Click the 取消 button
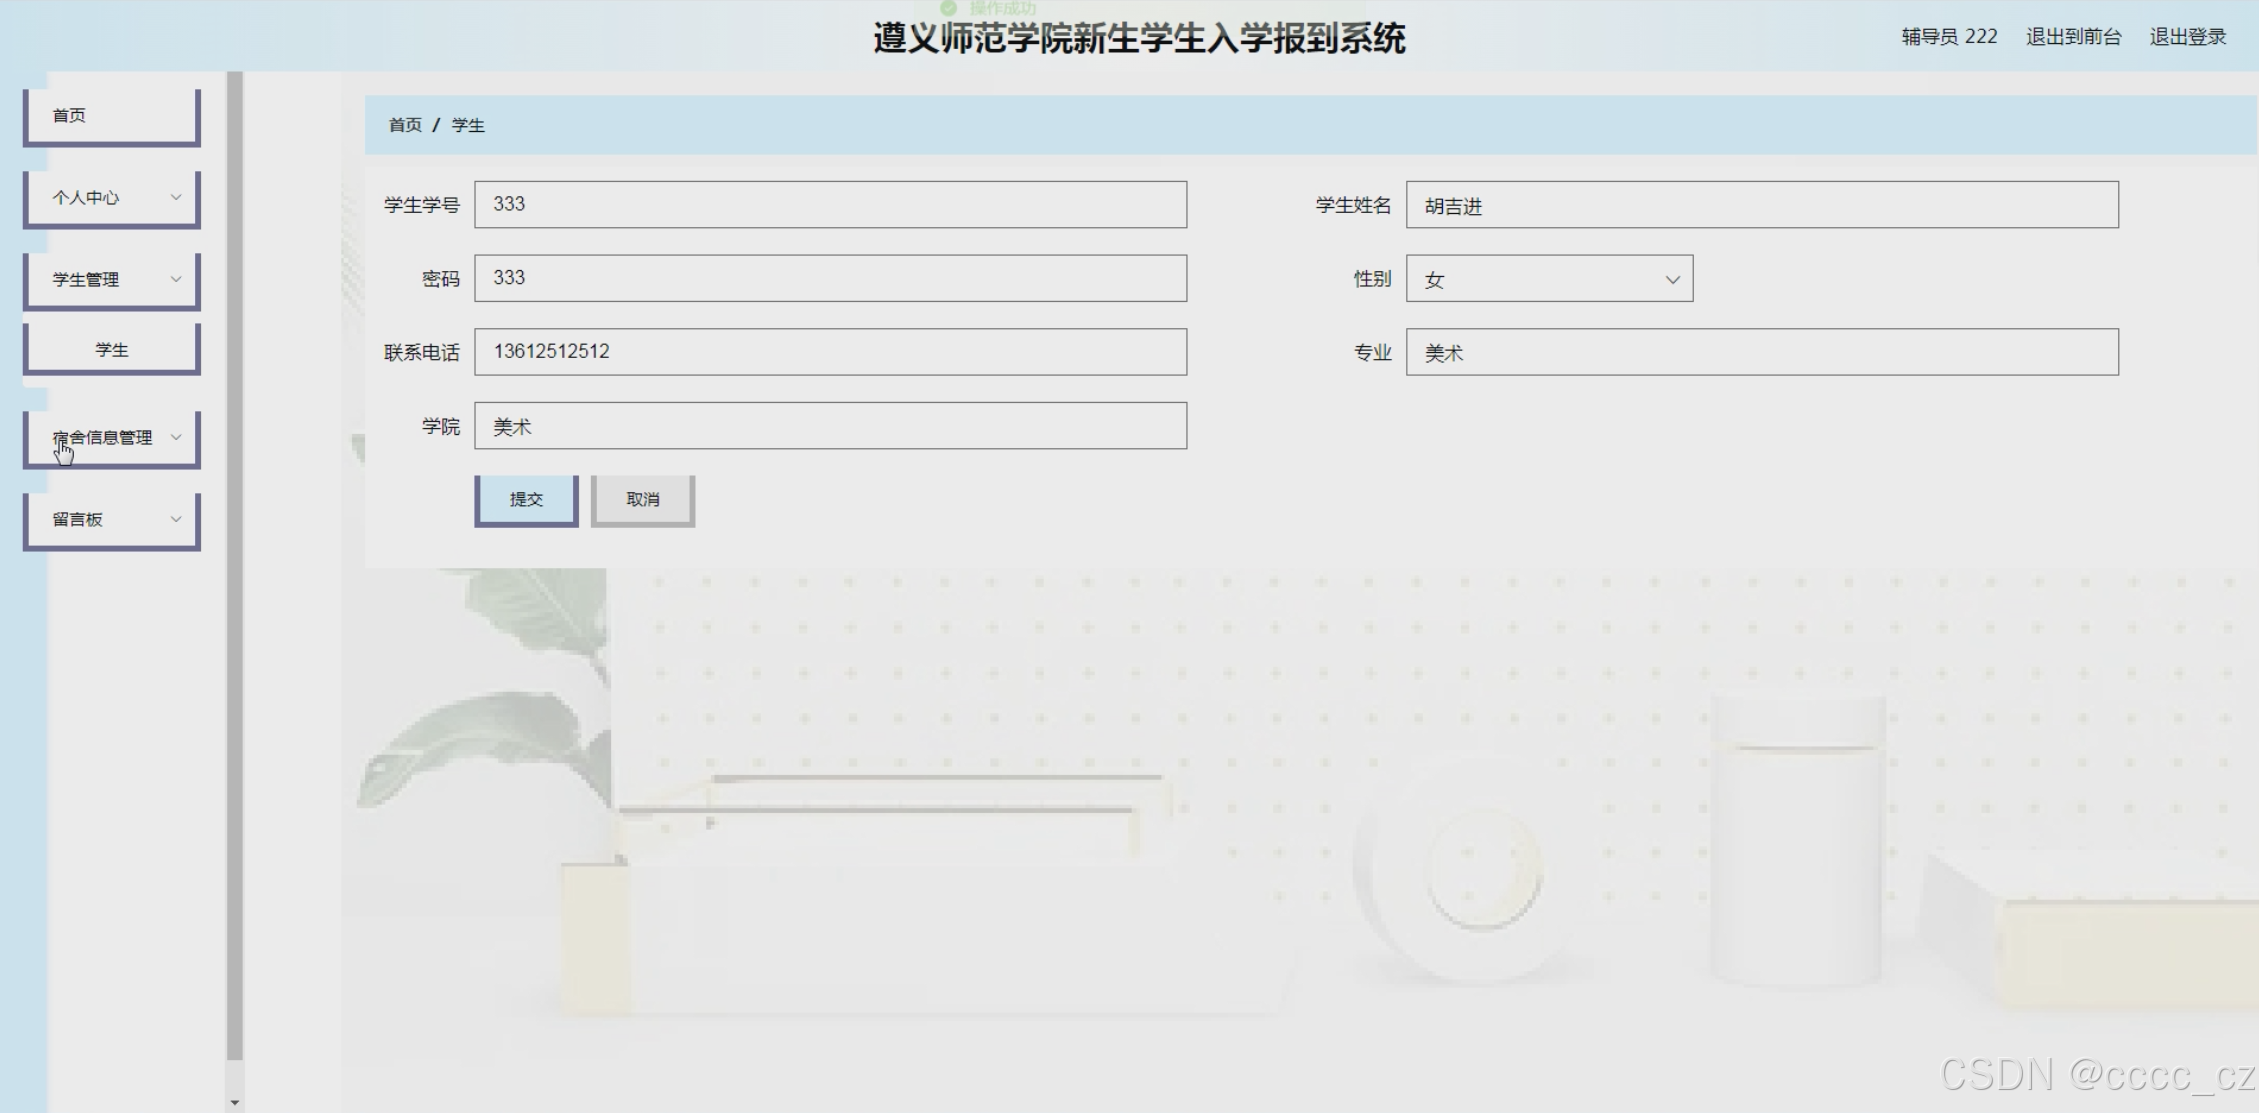This screenshot has height=1113, width=2259. click(642, 499)
